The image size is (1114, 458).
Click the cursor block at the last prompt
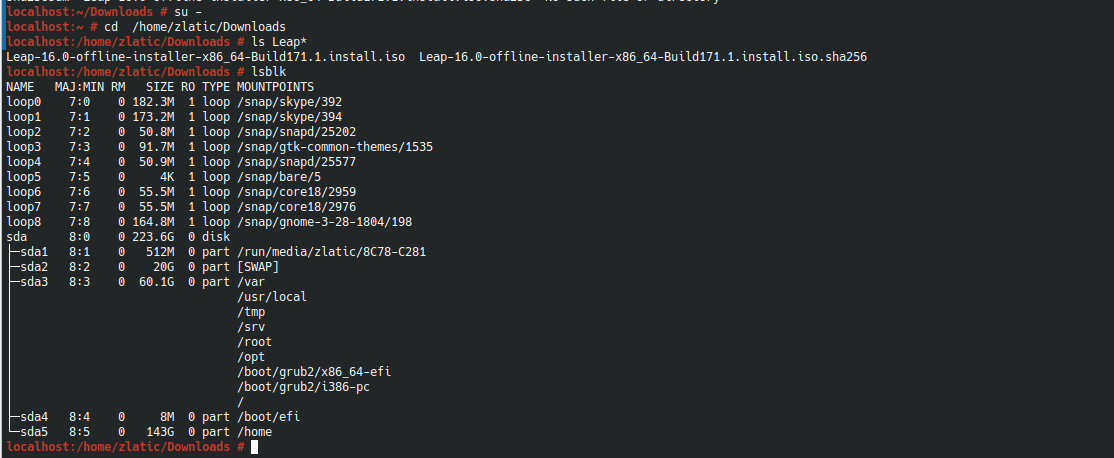click(255, 447)
